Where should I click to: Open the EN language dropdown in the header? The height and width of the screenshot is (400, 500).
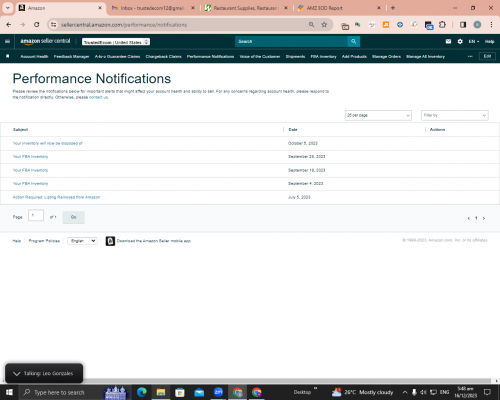click(474, 41)
